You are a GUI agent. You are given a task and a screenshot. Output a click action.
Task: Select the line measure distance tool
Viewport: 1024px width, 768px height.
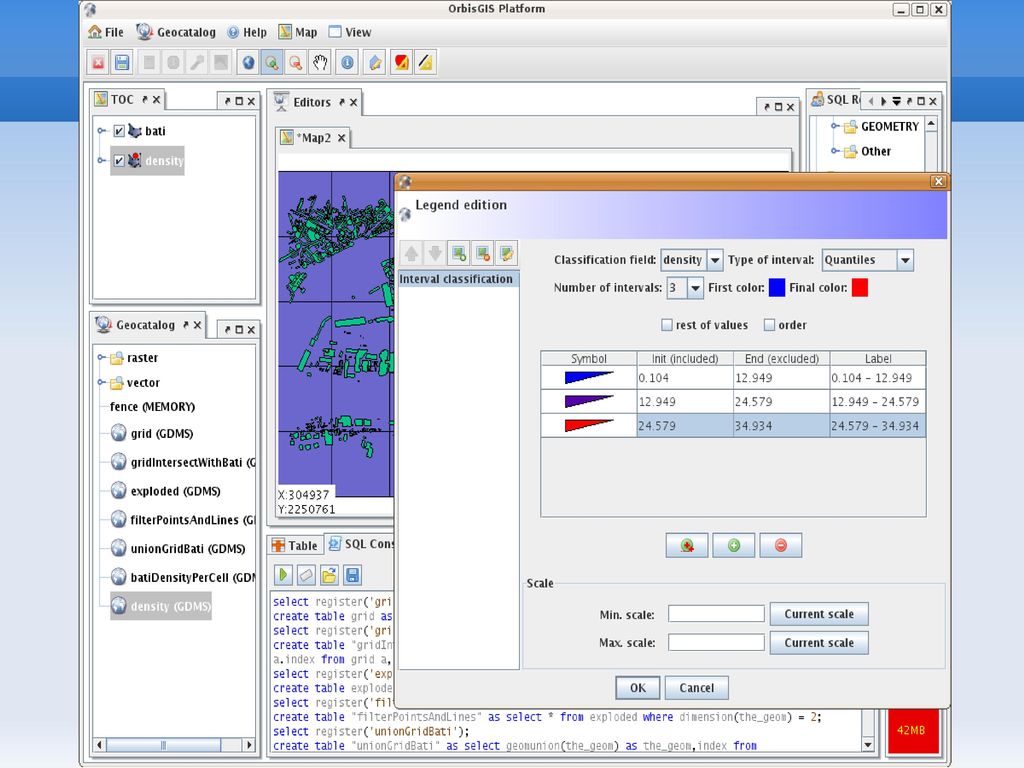[x=425, y=63]
